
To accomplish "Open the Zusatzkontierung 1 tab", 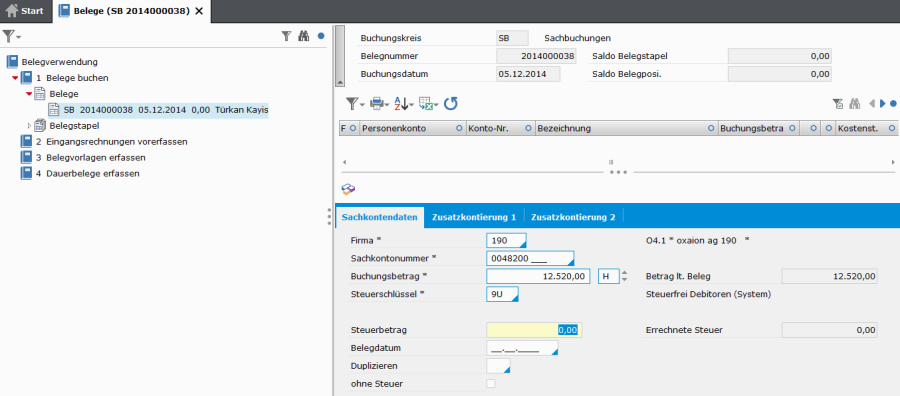I will pyautogui.click(x=474, y=218).
